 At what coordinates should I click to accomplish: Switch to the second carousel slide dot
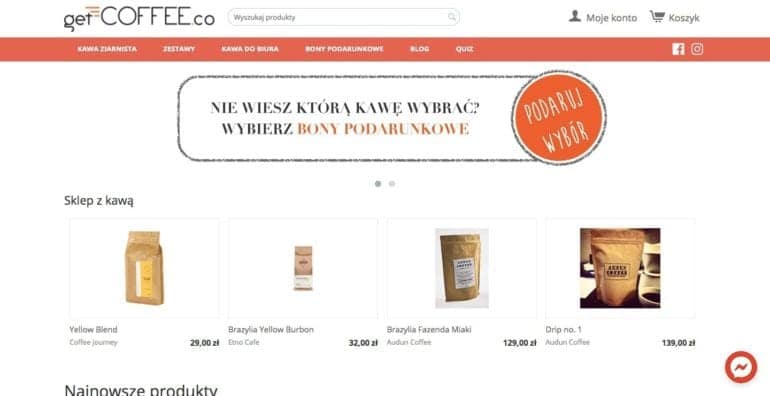coord(392,184)
